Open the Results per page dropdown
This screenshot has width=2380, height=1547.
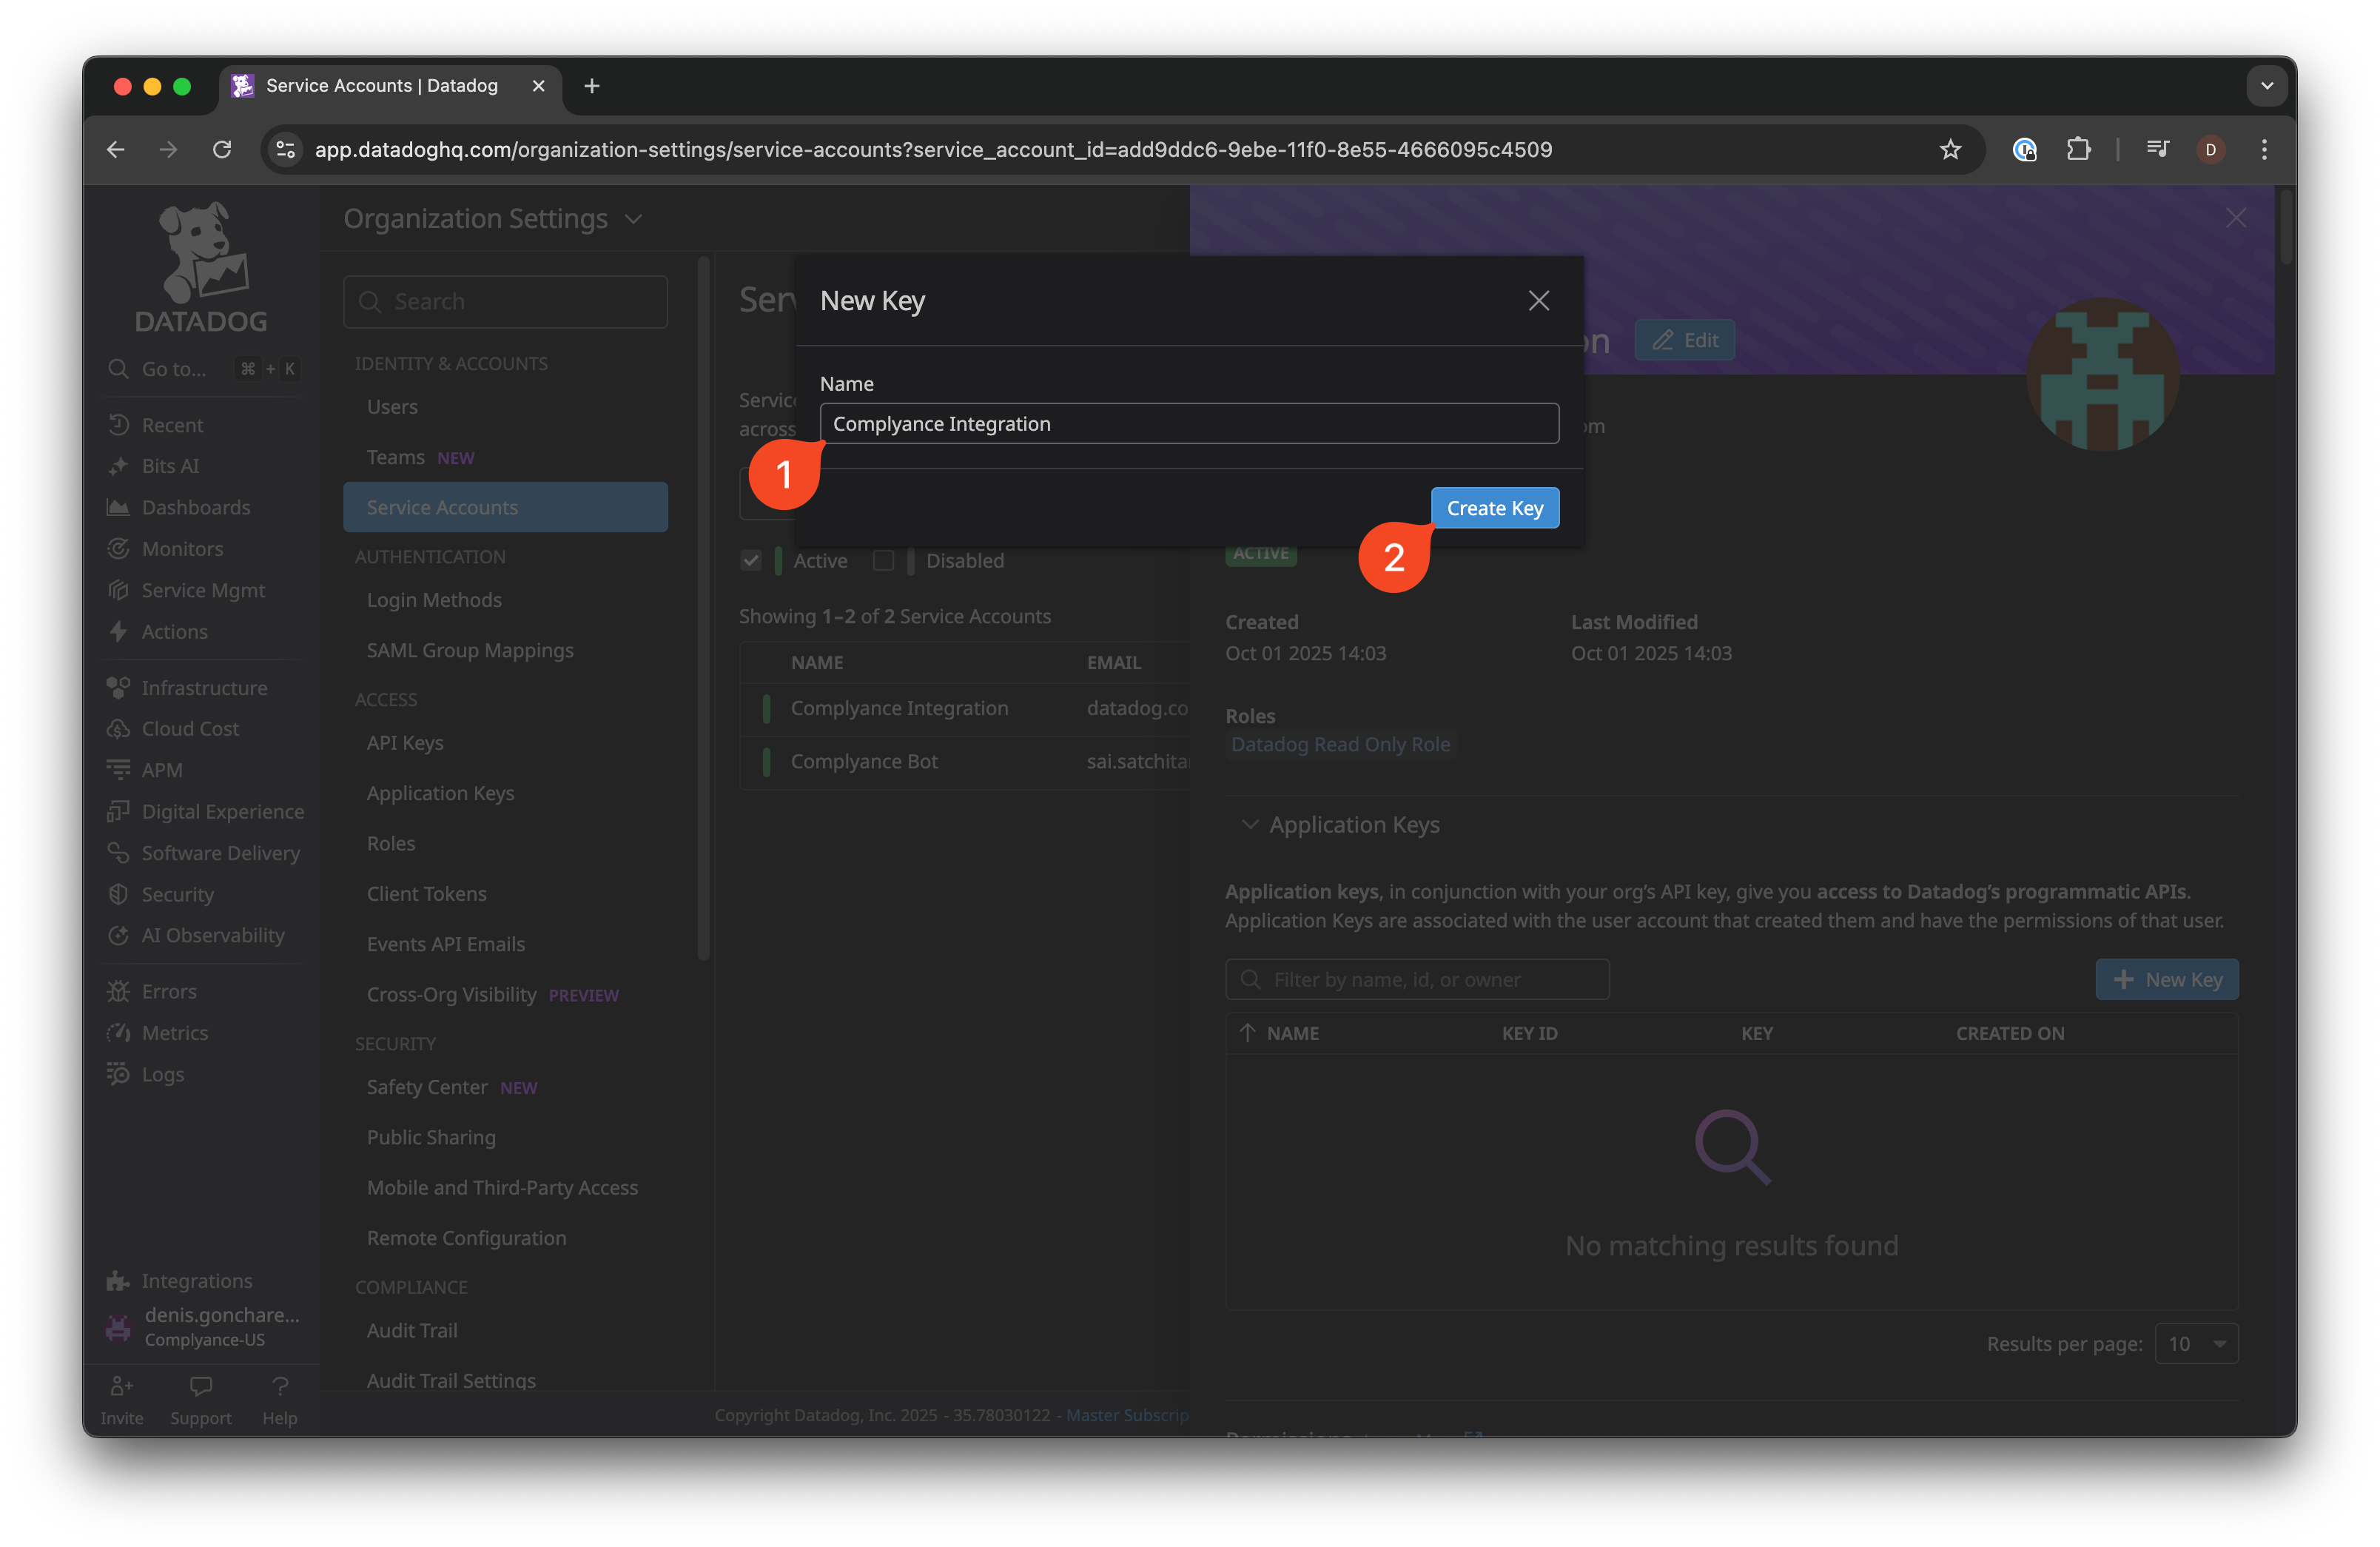click(x=2196, y=1343)
